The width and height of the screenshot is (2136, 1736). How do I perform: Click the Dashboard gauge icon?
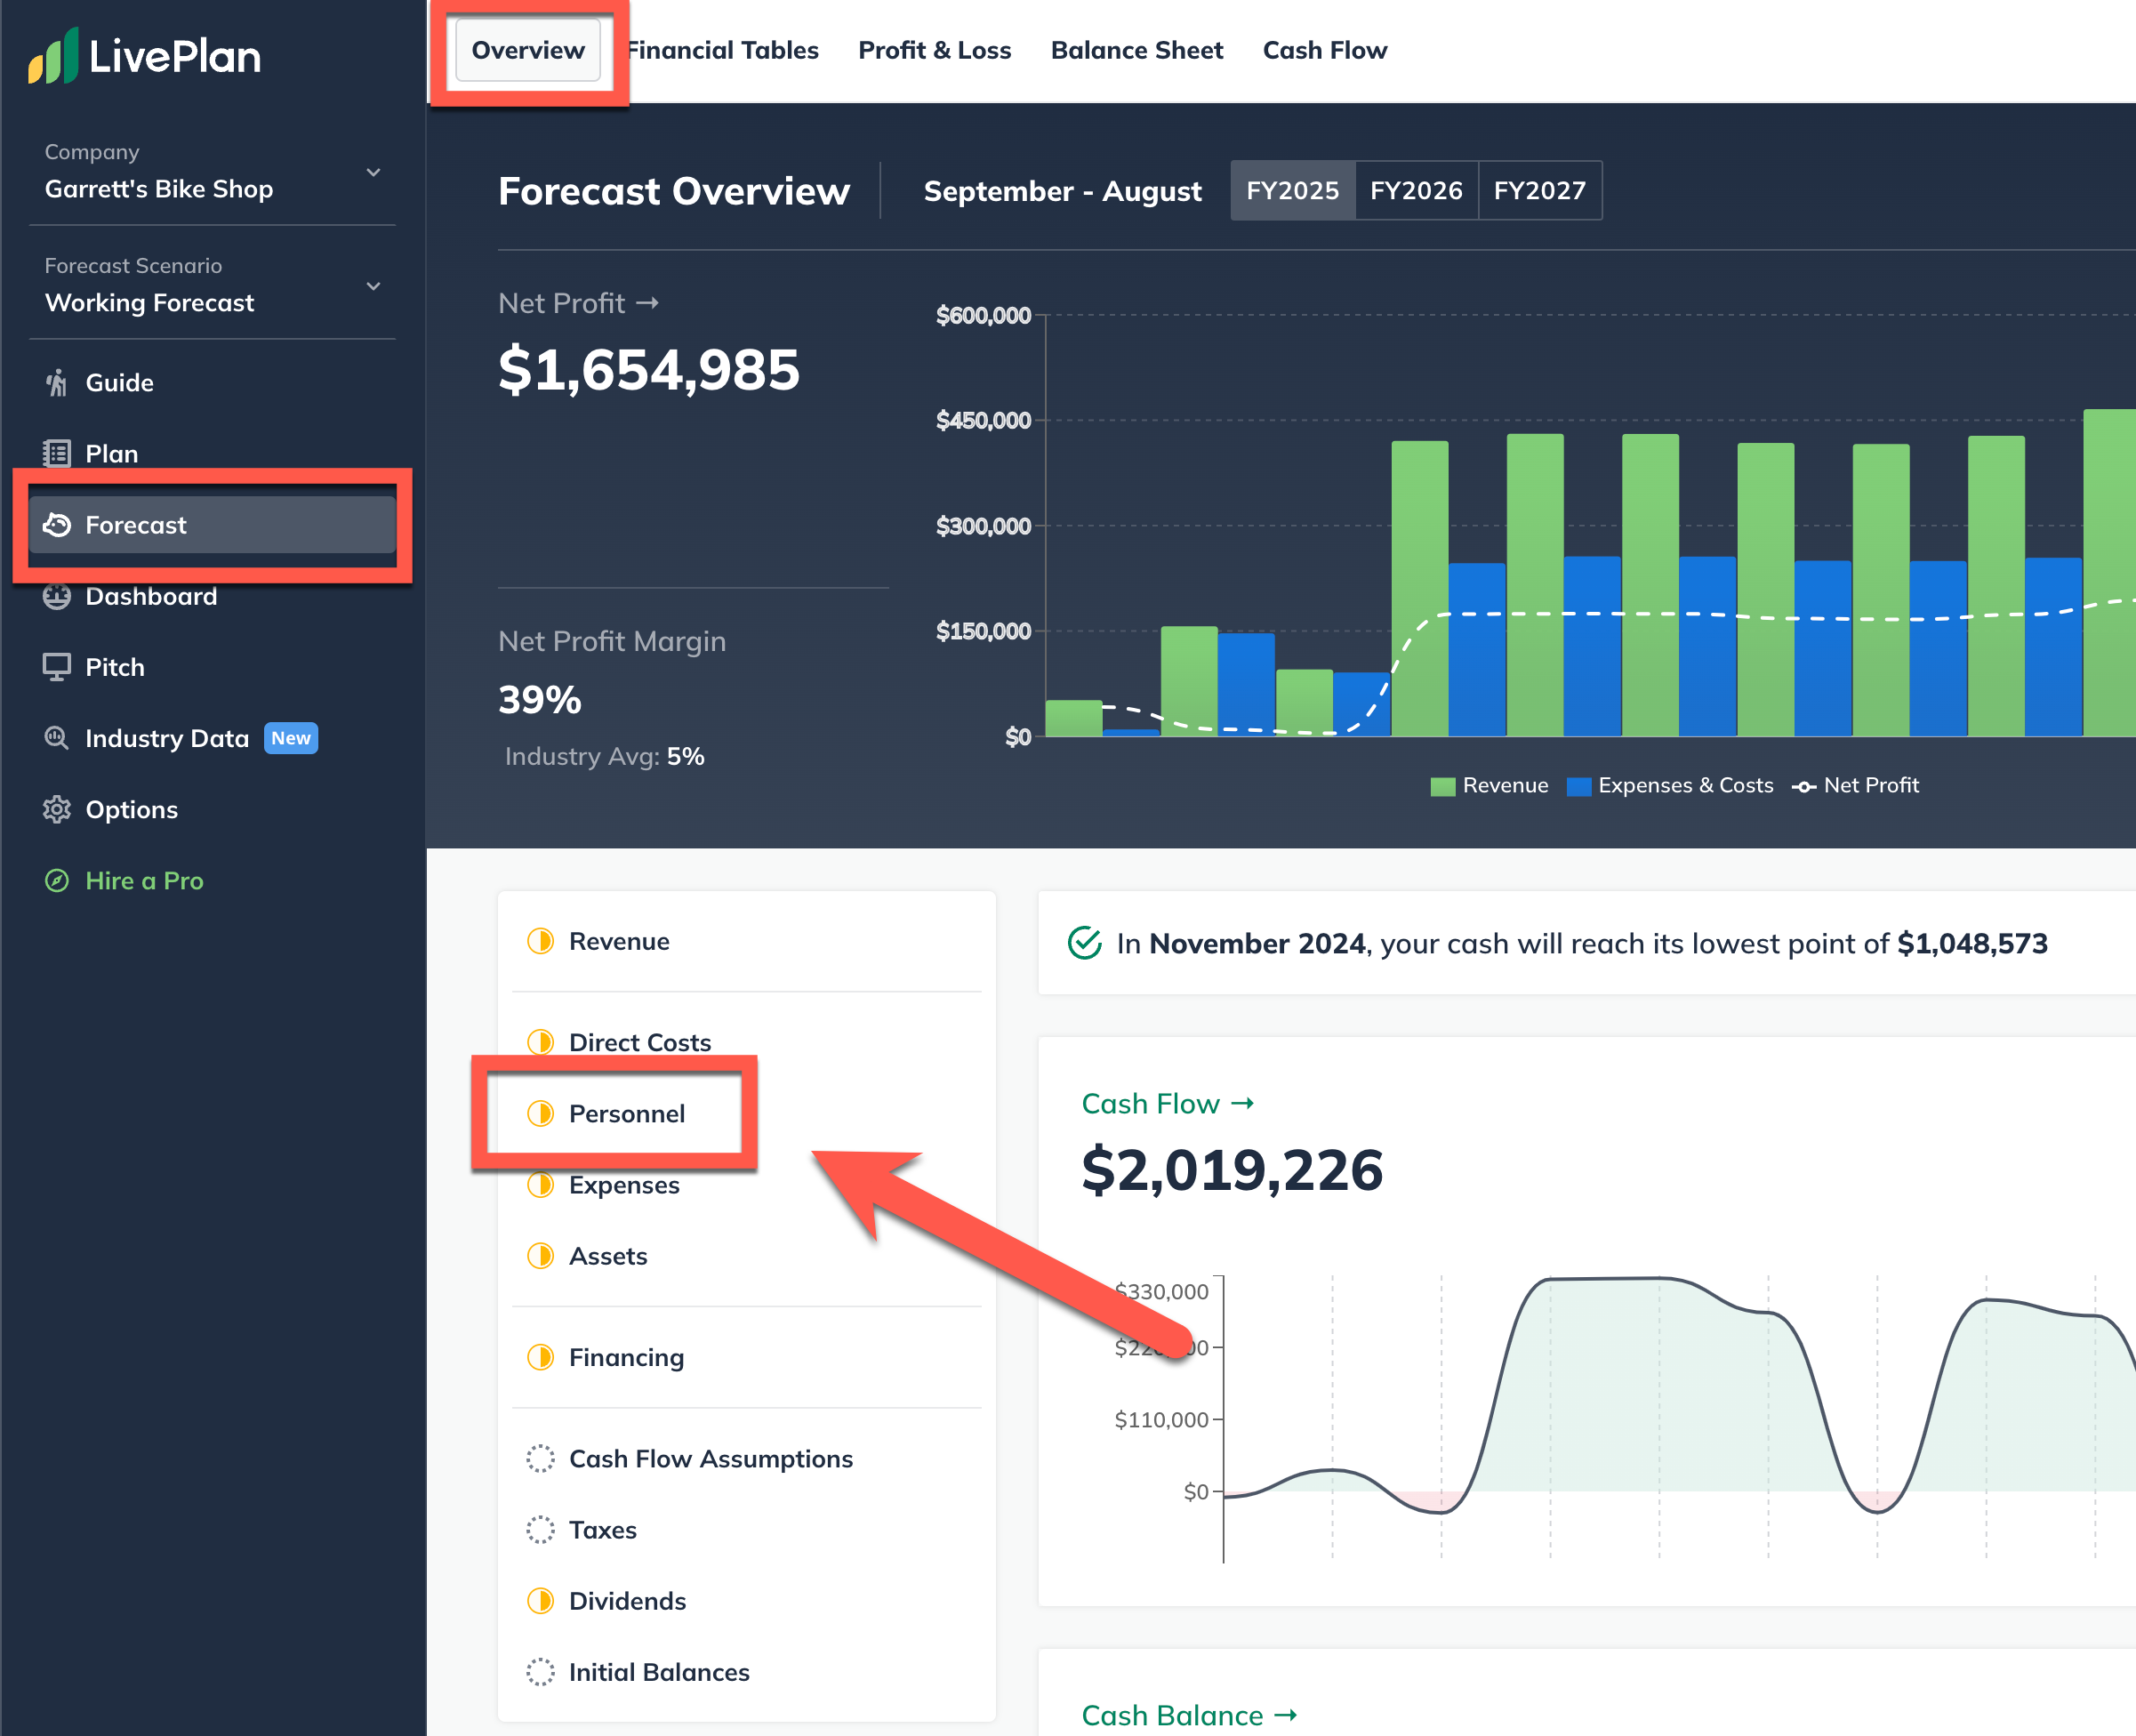(x=57, y=596)
